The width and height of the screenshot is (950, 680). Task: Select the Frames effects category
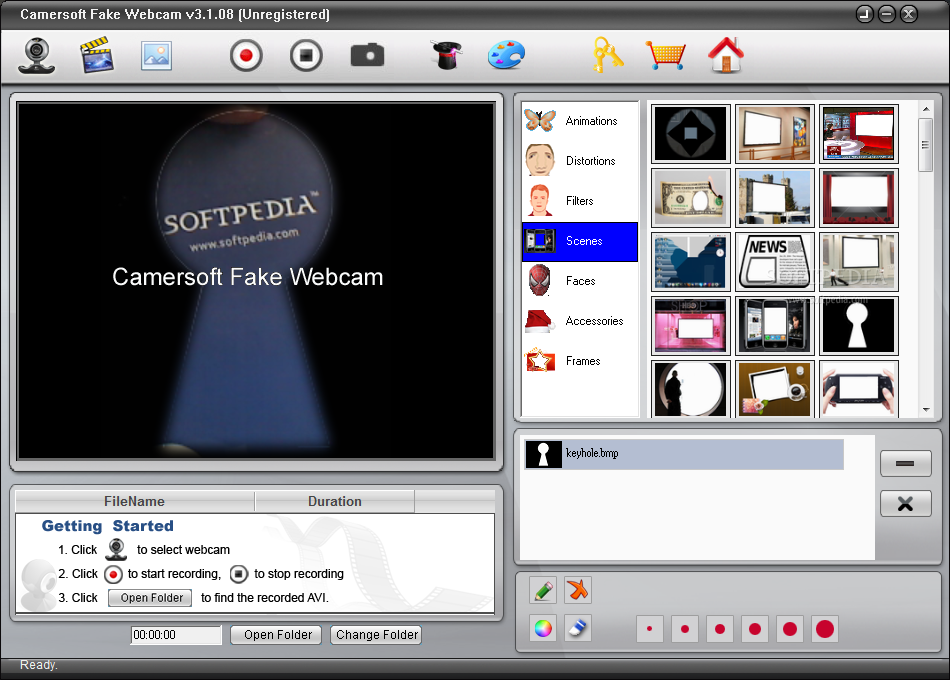(x=580, y=361)
